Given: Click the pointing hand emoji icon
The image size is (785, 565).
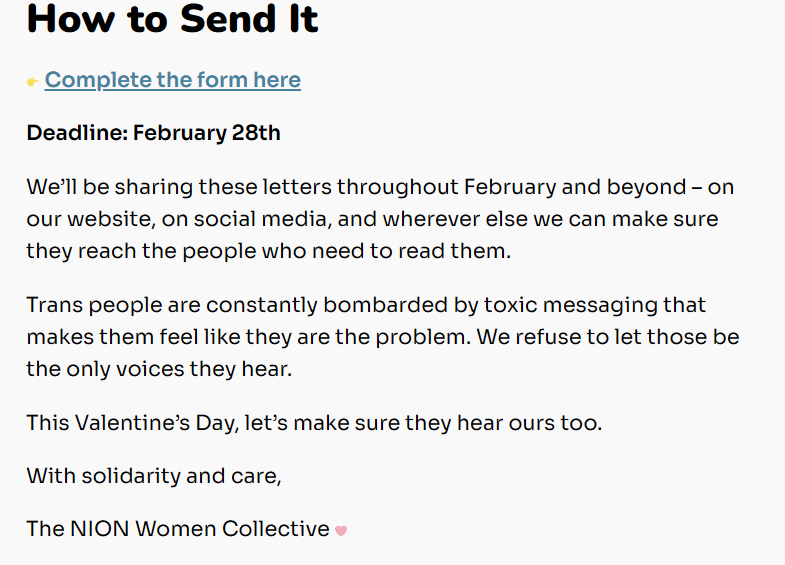Looking at the screenshot, I should click(x=33, y=82).
